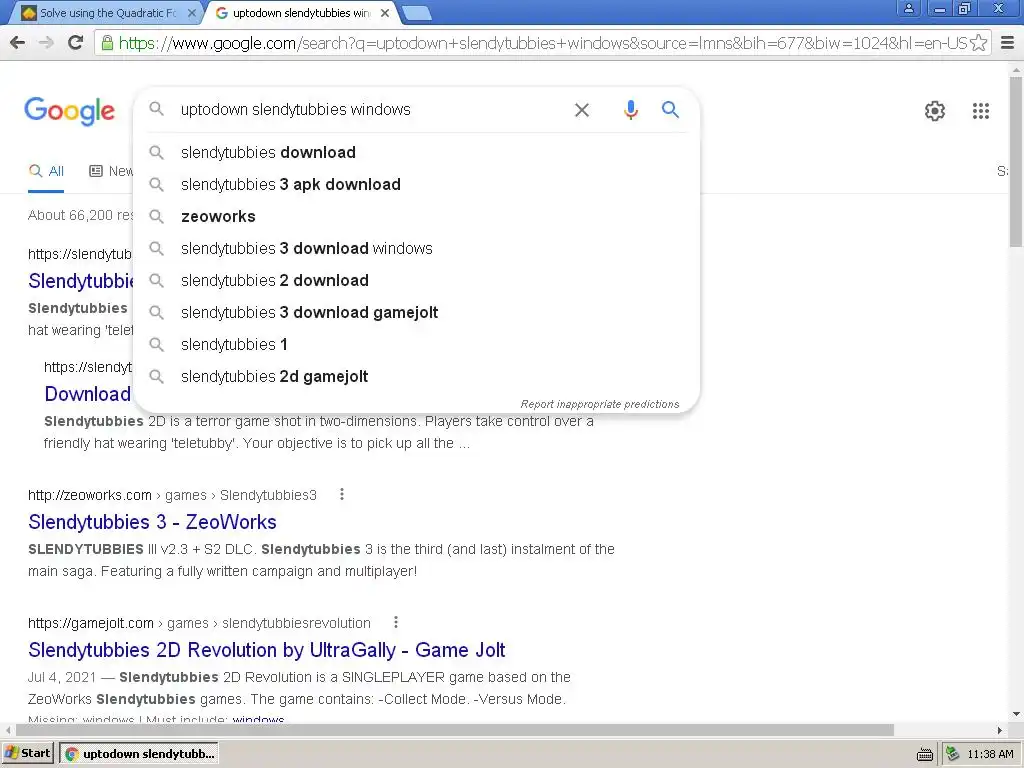Open the Download sub-result link
The width and height of the screenshot is (1024, 768).
tap(88, 394)
